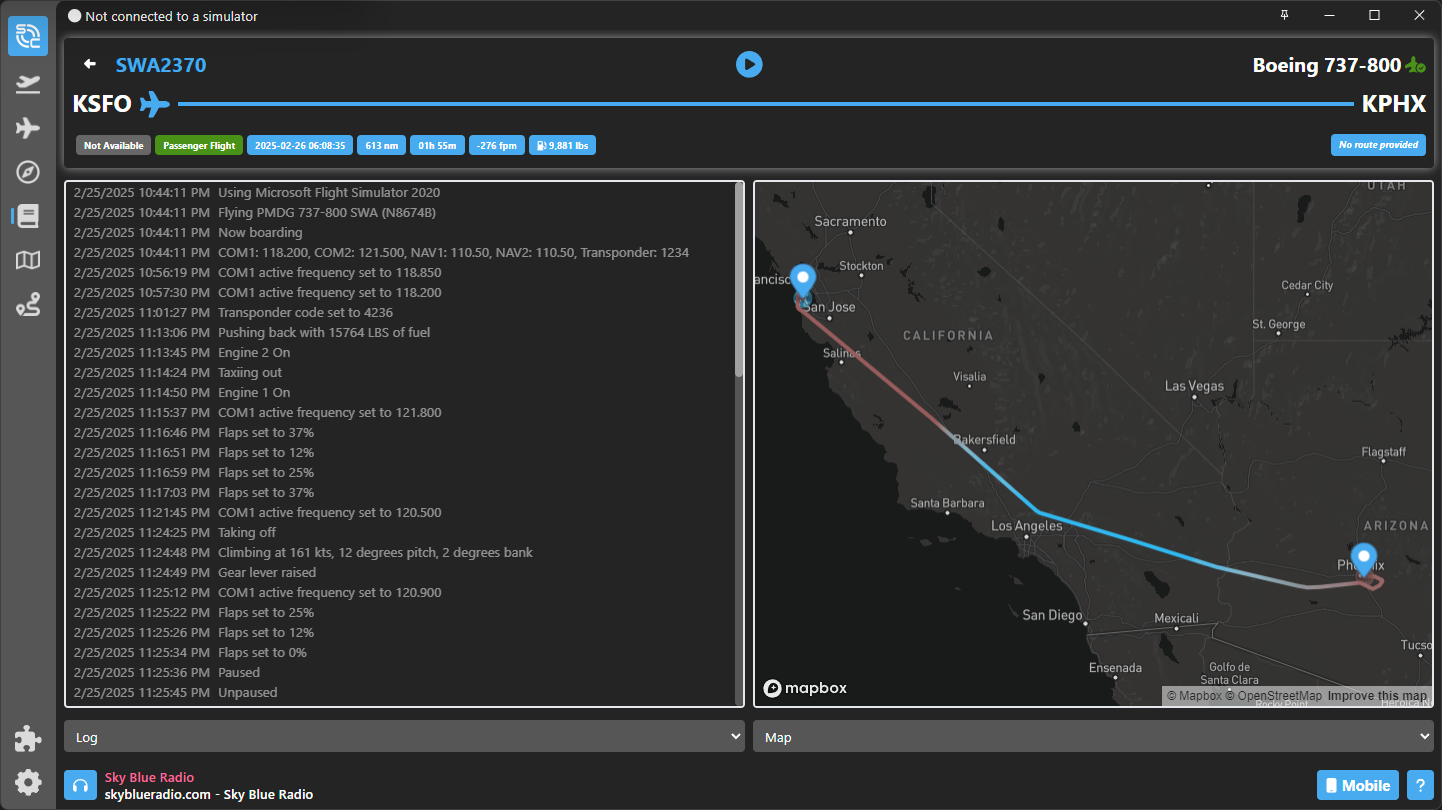Screen dimensions: 1442x810
Task: Select the logbook icon in sidebar
Action: tap(28, 216)
